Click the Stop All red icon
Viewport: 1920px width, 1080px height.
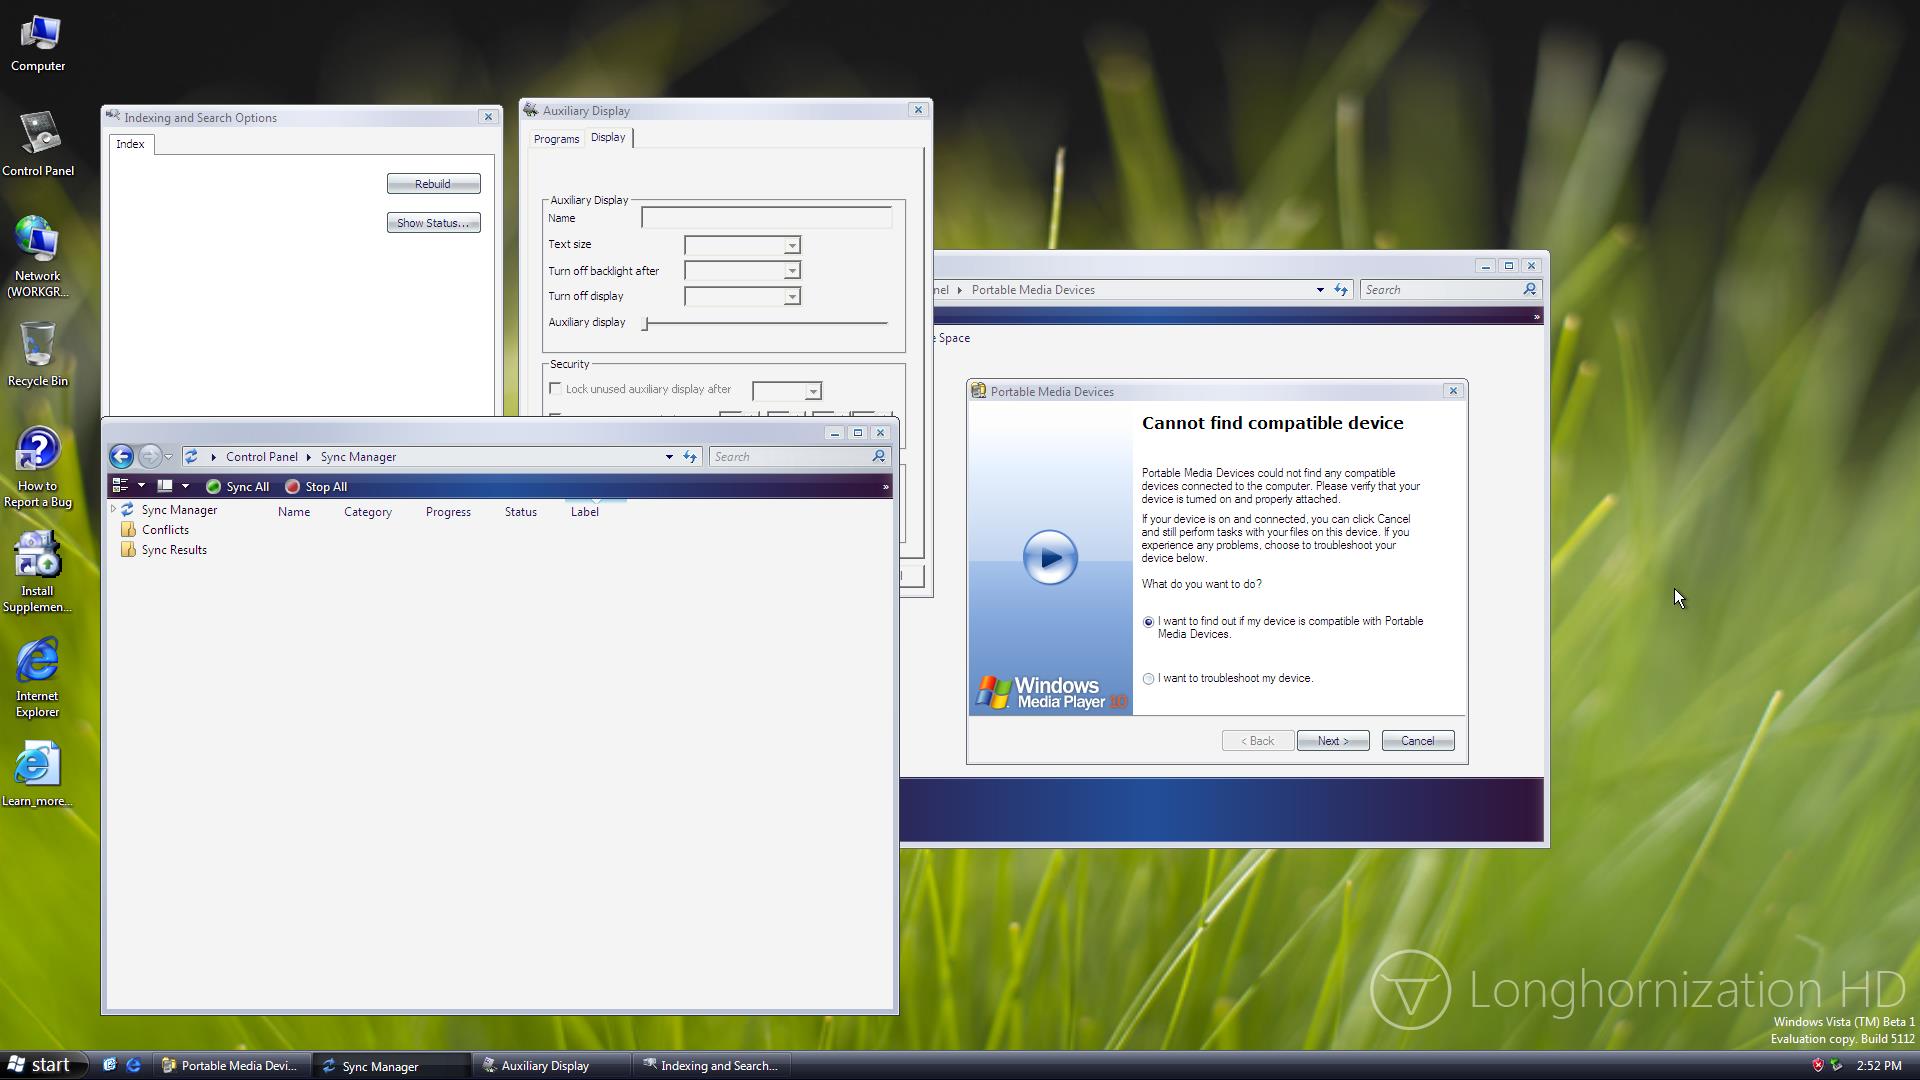tap(292, 487)
